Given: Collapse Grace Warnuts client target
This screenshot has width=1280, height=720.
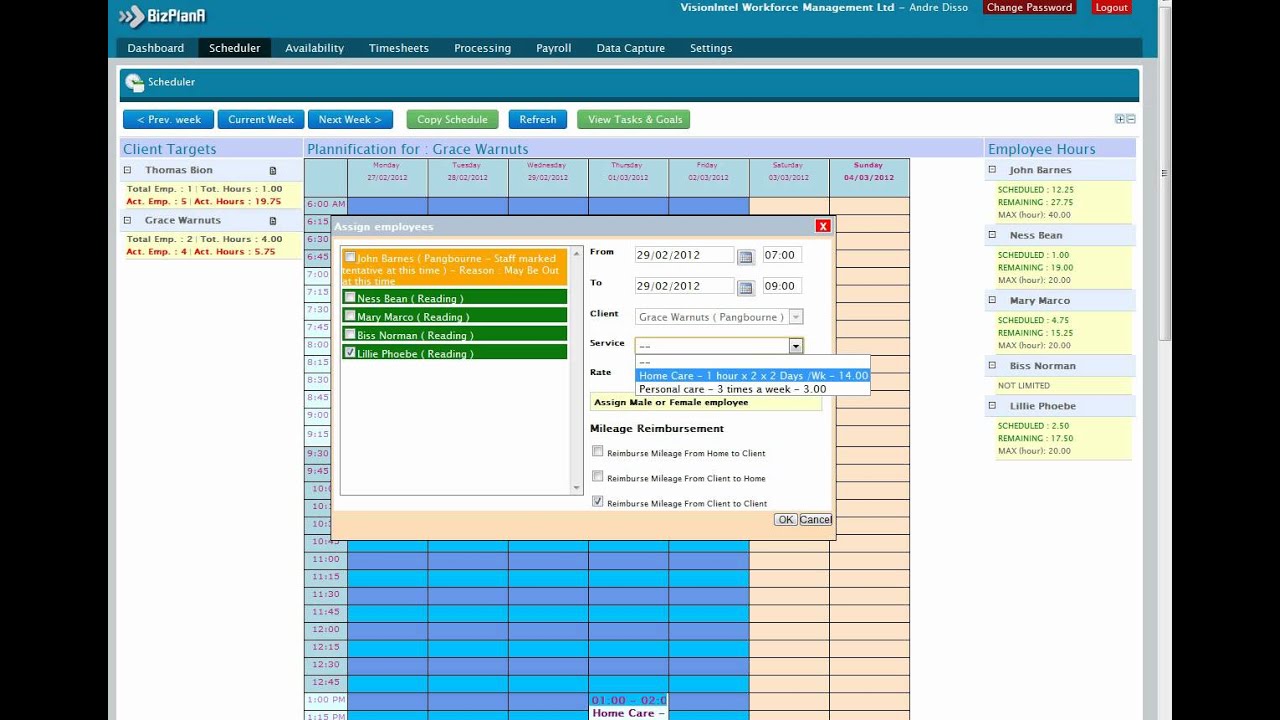Looking at the screenshot, I should click(127, 220).
